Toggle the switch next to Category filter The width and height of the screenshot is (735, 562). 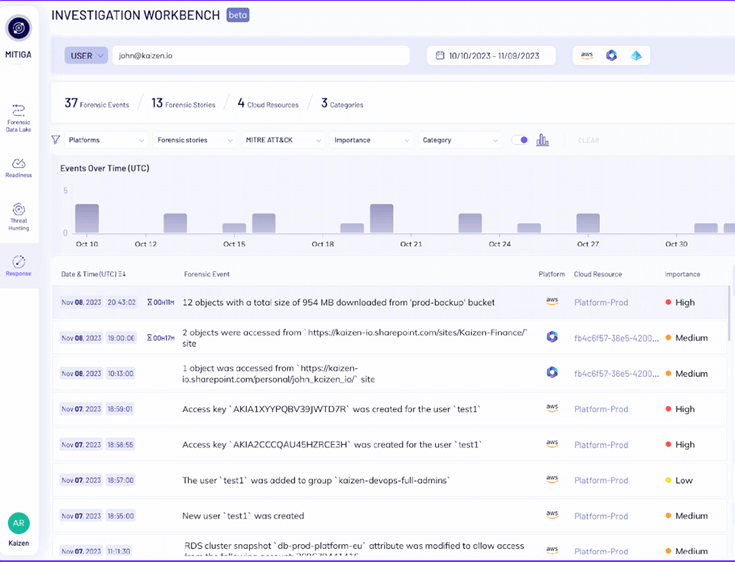pos(520,140)
